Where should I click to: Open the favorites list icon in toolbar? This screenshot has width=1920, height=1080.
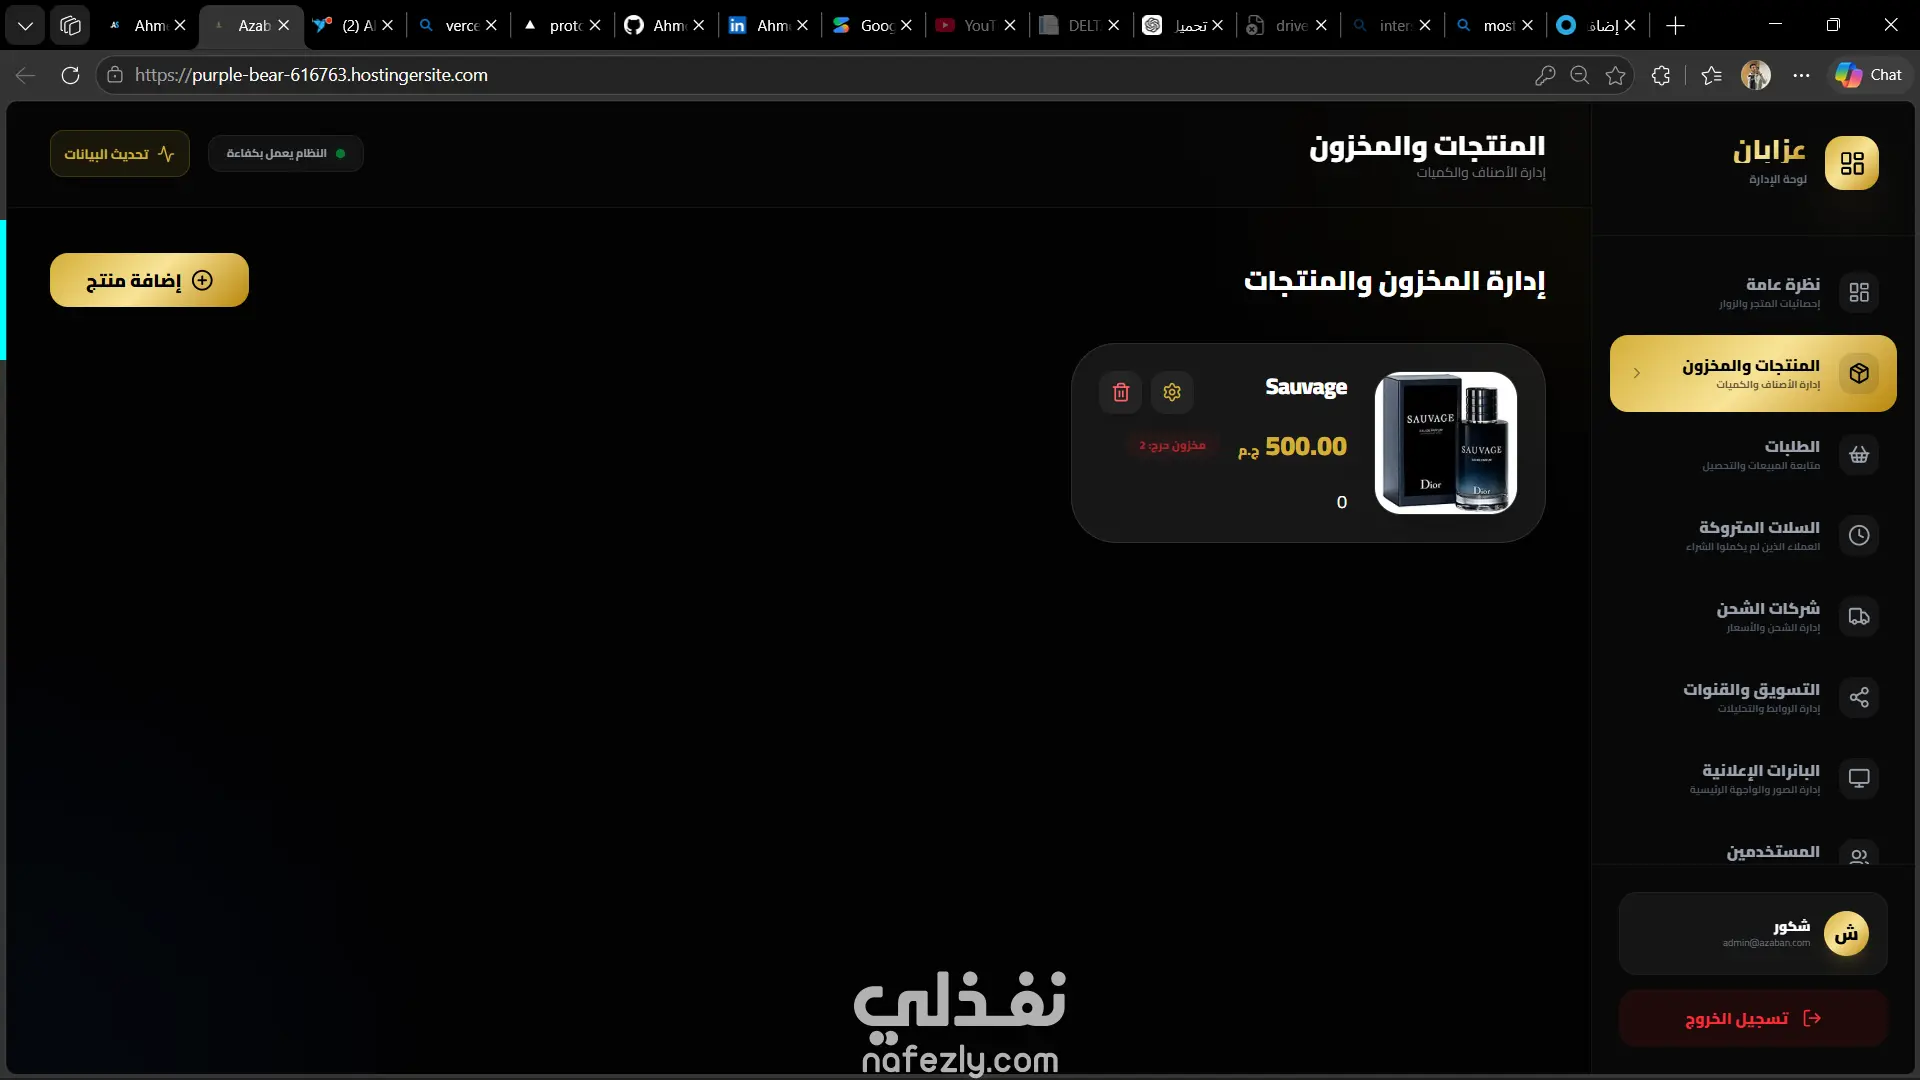pyautogui.click(x=1711, y=75)
